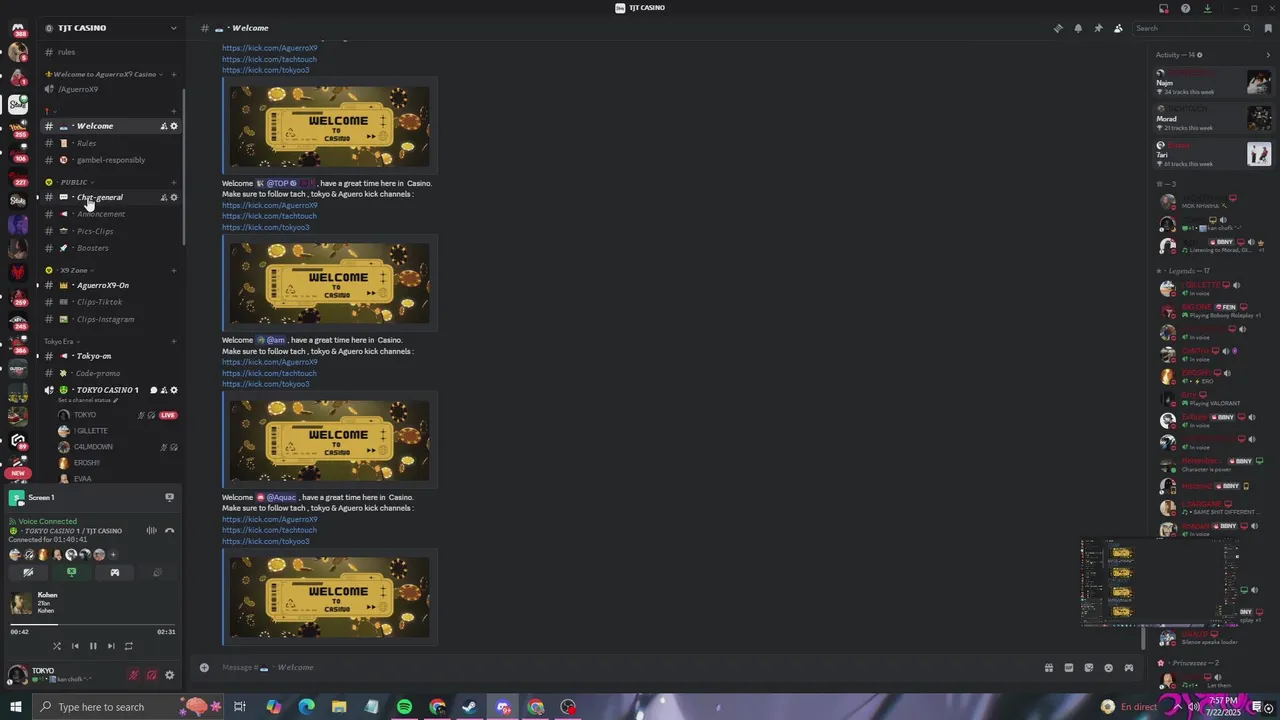Select the gambel-responsibly channel
The image size is (1280, 720).
coord(110,160)
